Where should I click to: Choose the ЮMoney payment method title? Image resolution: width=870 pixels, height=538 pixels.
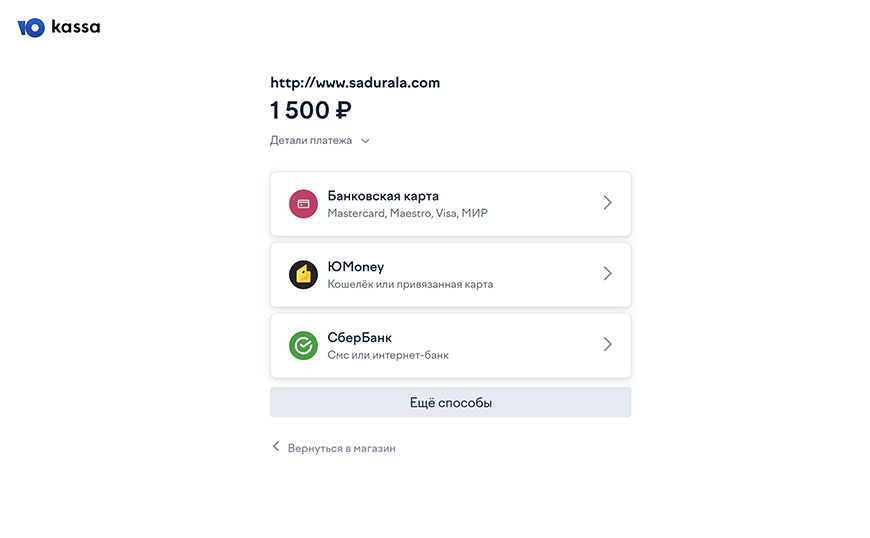point(356,267)
